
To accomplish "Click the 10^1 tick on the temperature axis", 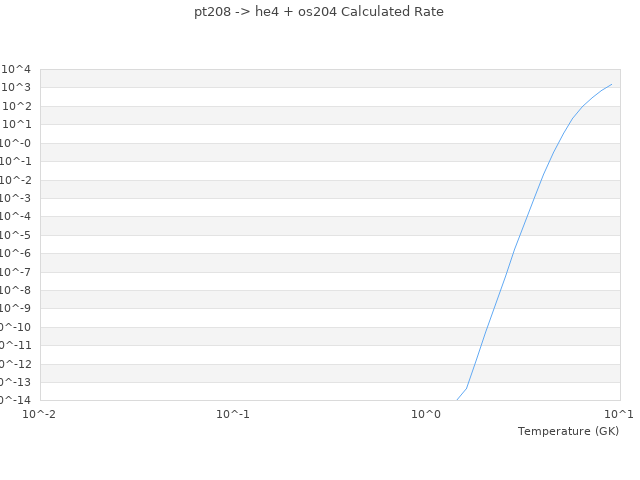I will [618, 414].
